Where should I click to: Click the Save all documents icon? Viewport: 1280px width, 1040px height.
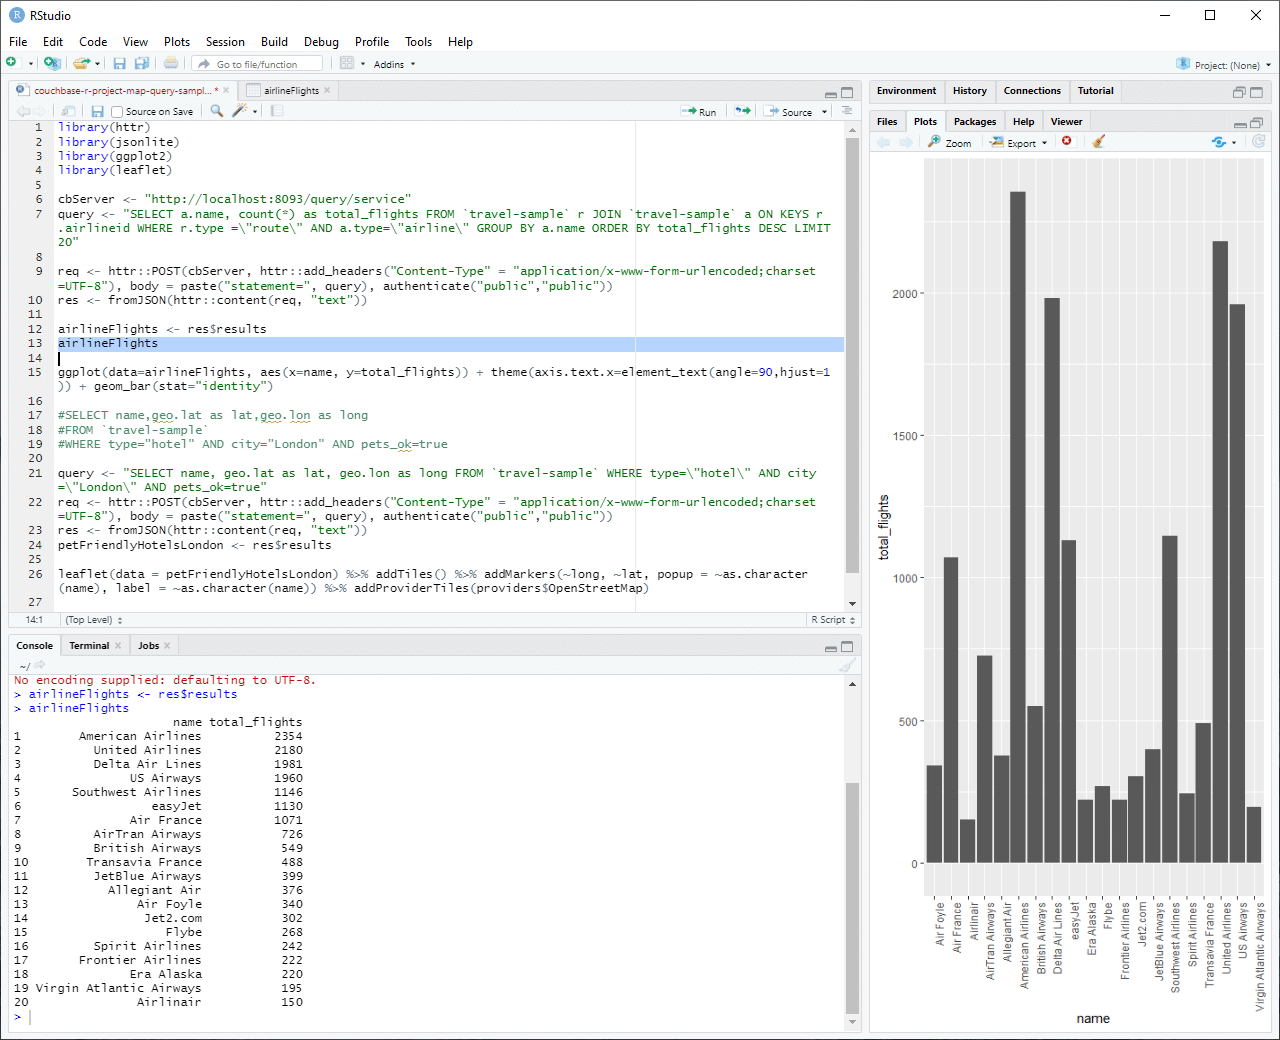point(142,64)
